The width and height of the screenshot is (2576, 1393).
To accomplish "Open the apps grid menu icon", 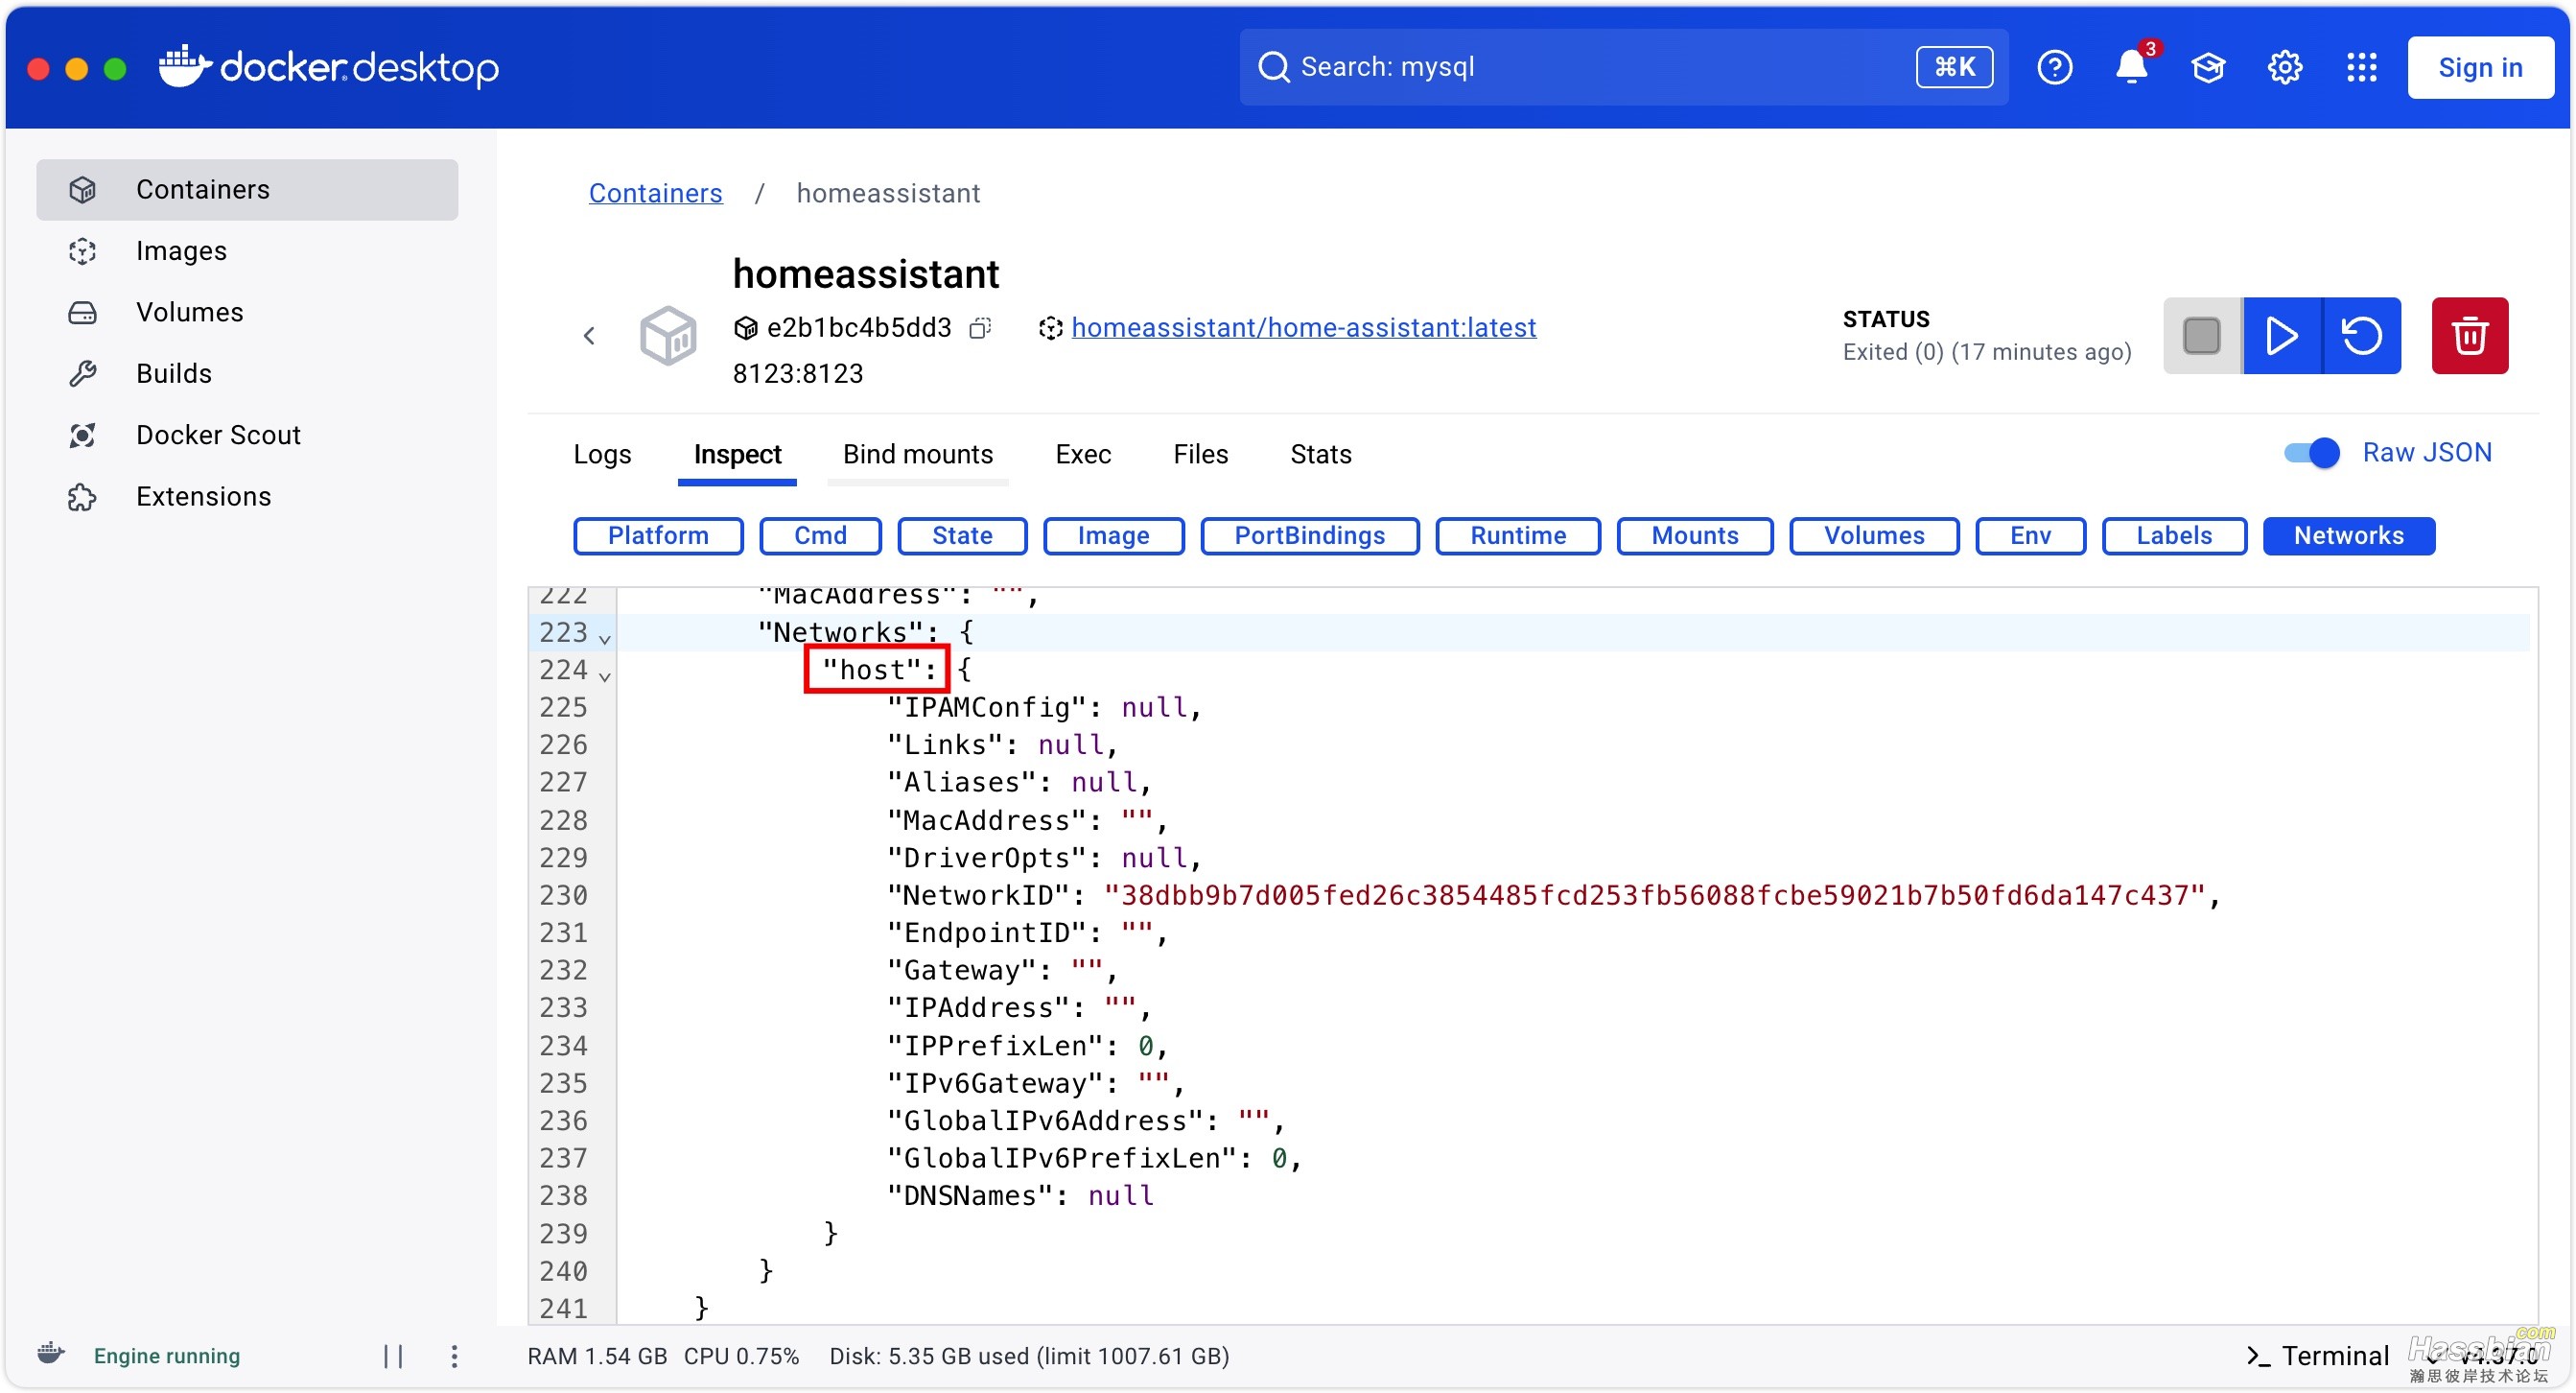I will (2361, 67).
